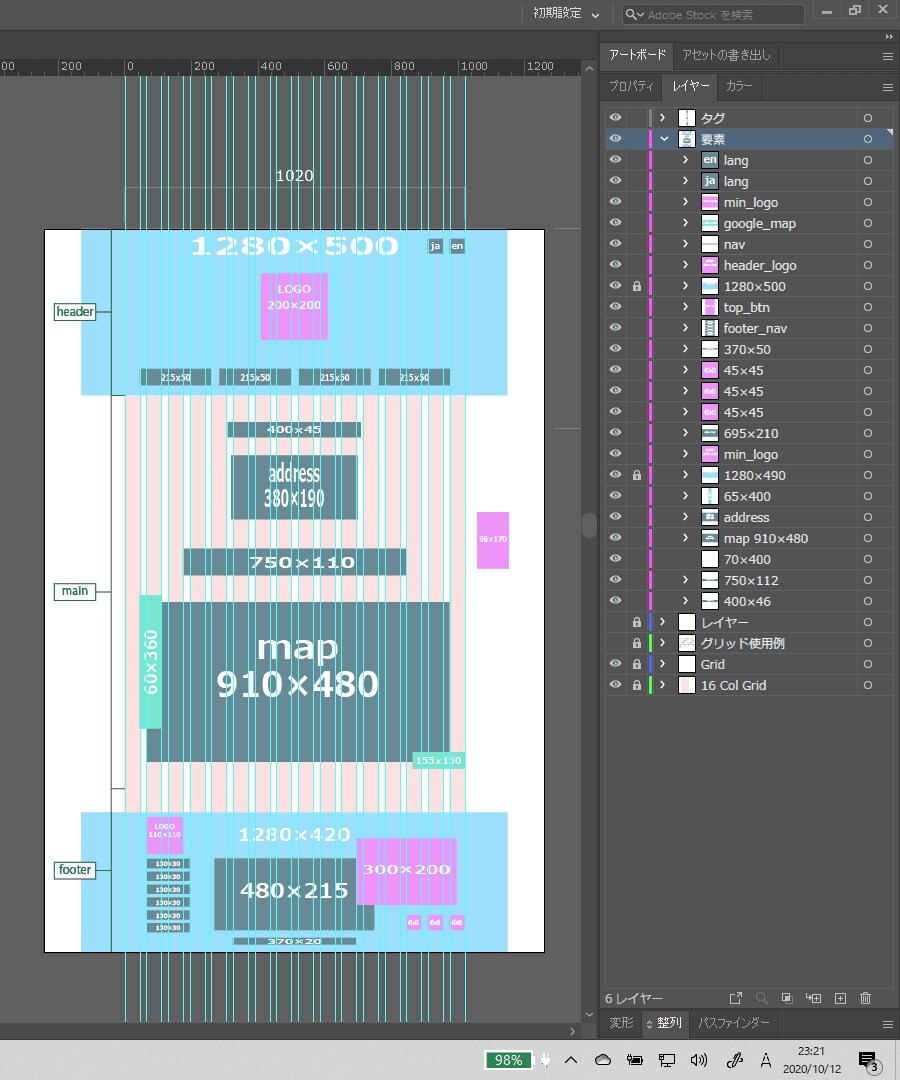Open the Align panel group hamburger menu
900x1080 pixels.
[x=888, y=1024]
